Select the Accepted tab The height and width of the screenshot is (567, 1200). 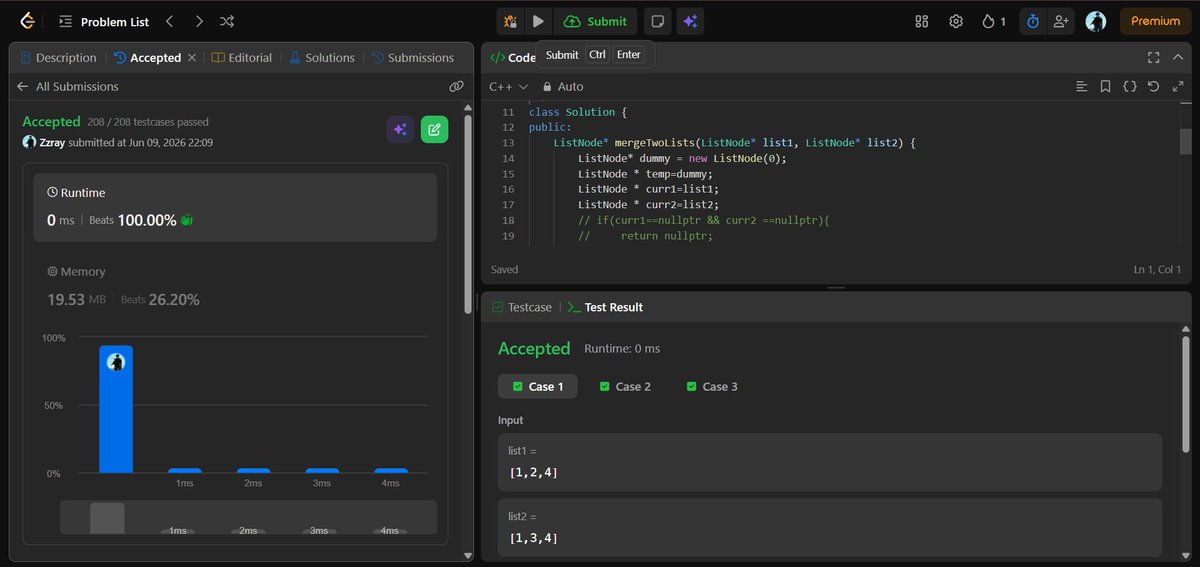point(147,58)
